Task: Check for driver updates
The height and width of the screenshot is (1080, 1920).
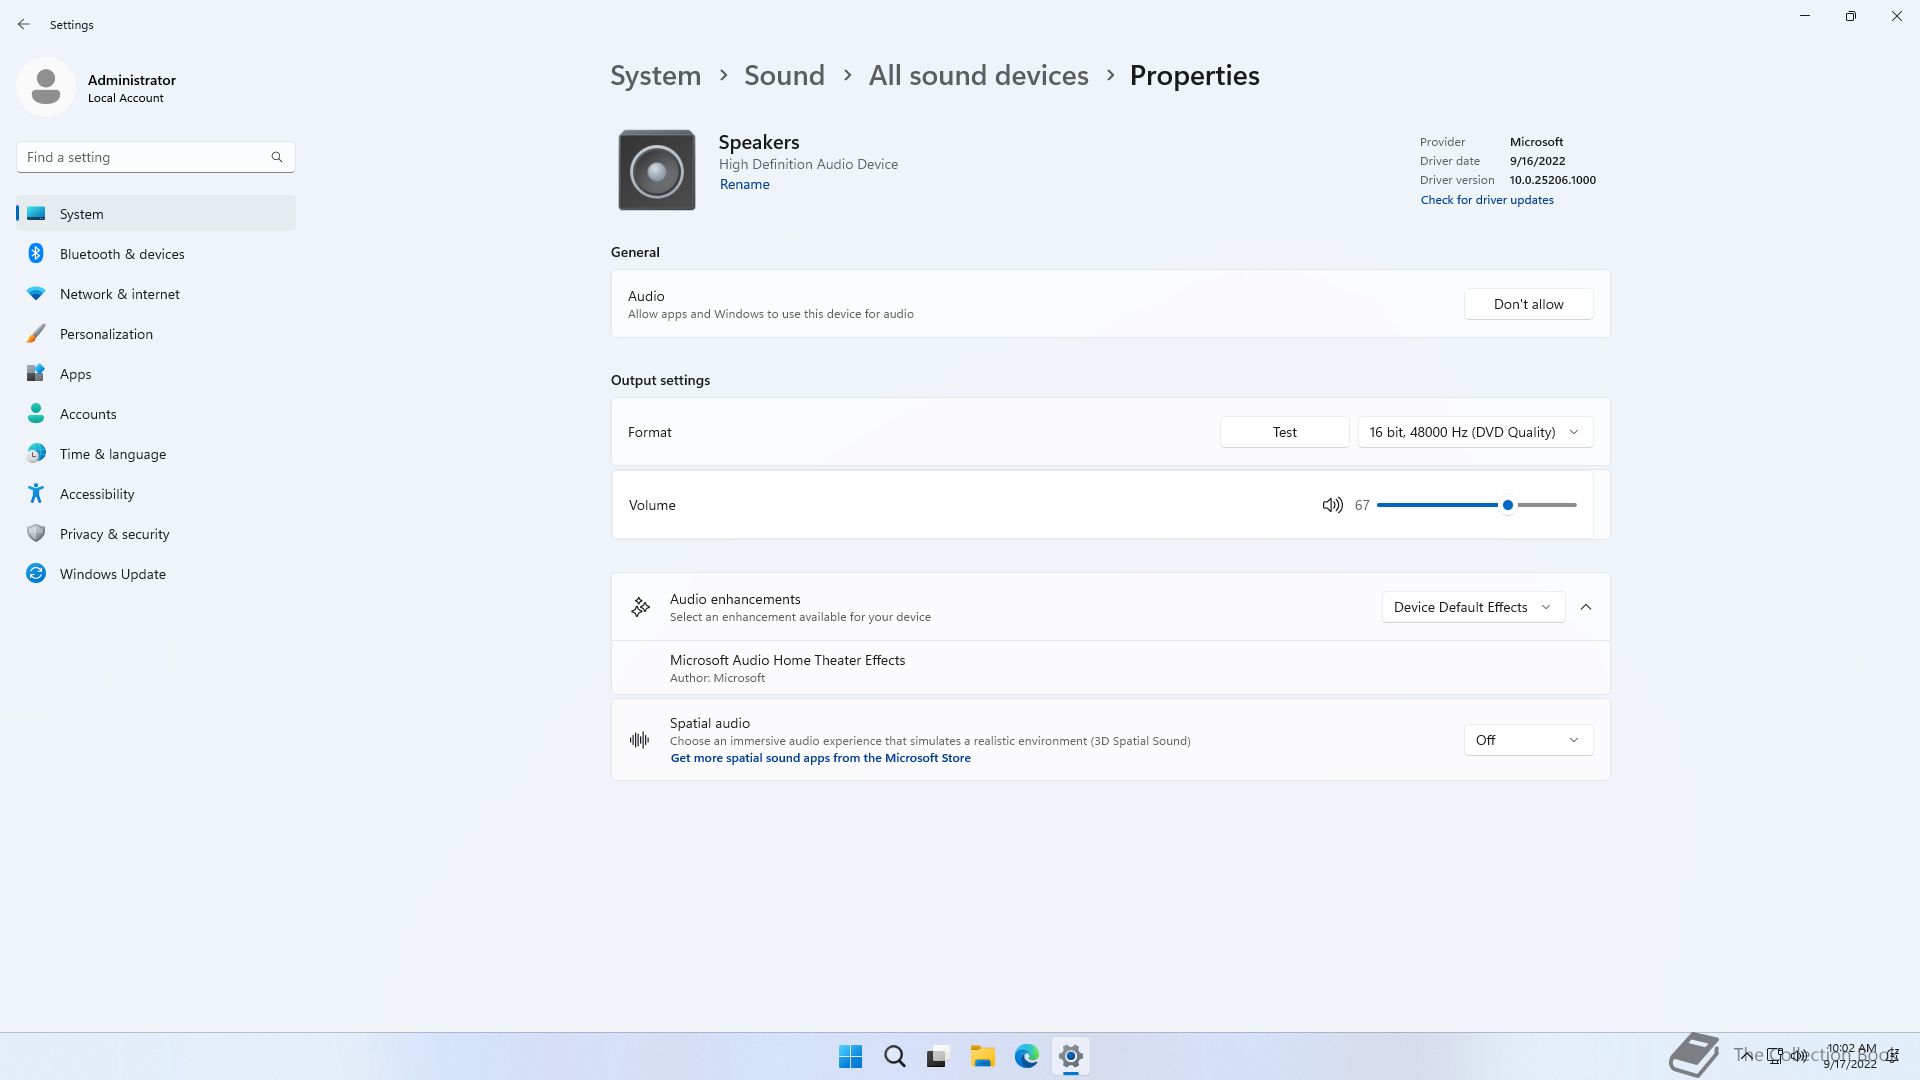Action: 1487,200
